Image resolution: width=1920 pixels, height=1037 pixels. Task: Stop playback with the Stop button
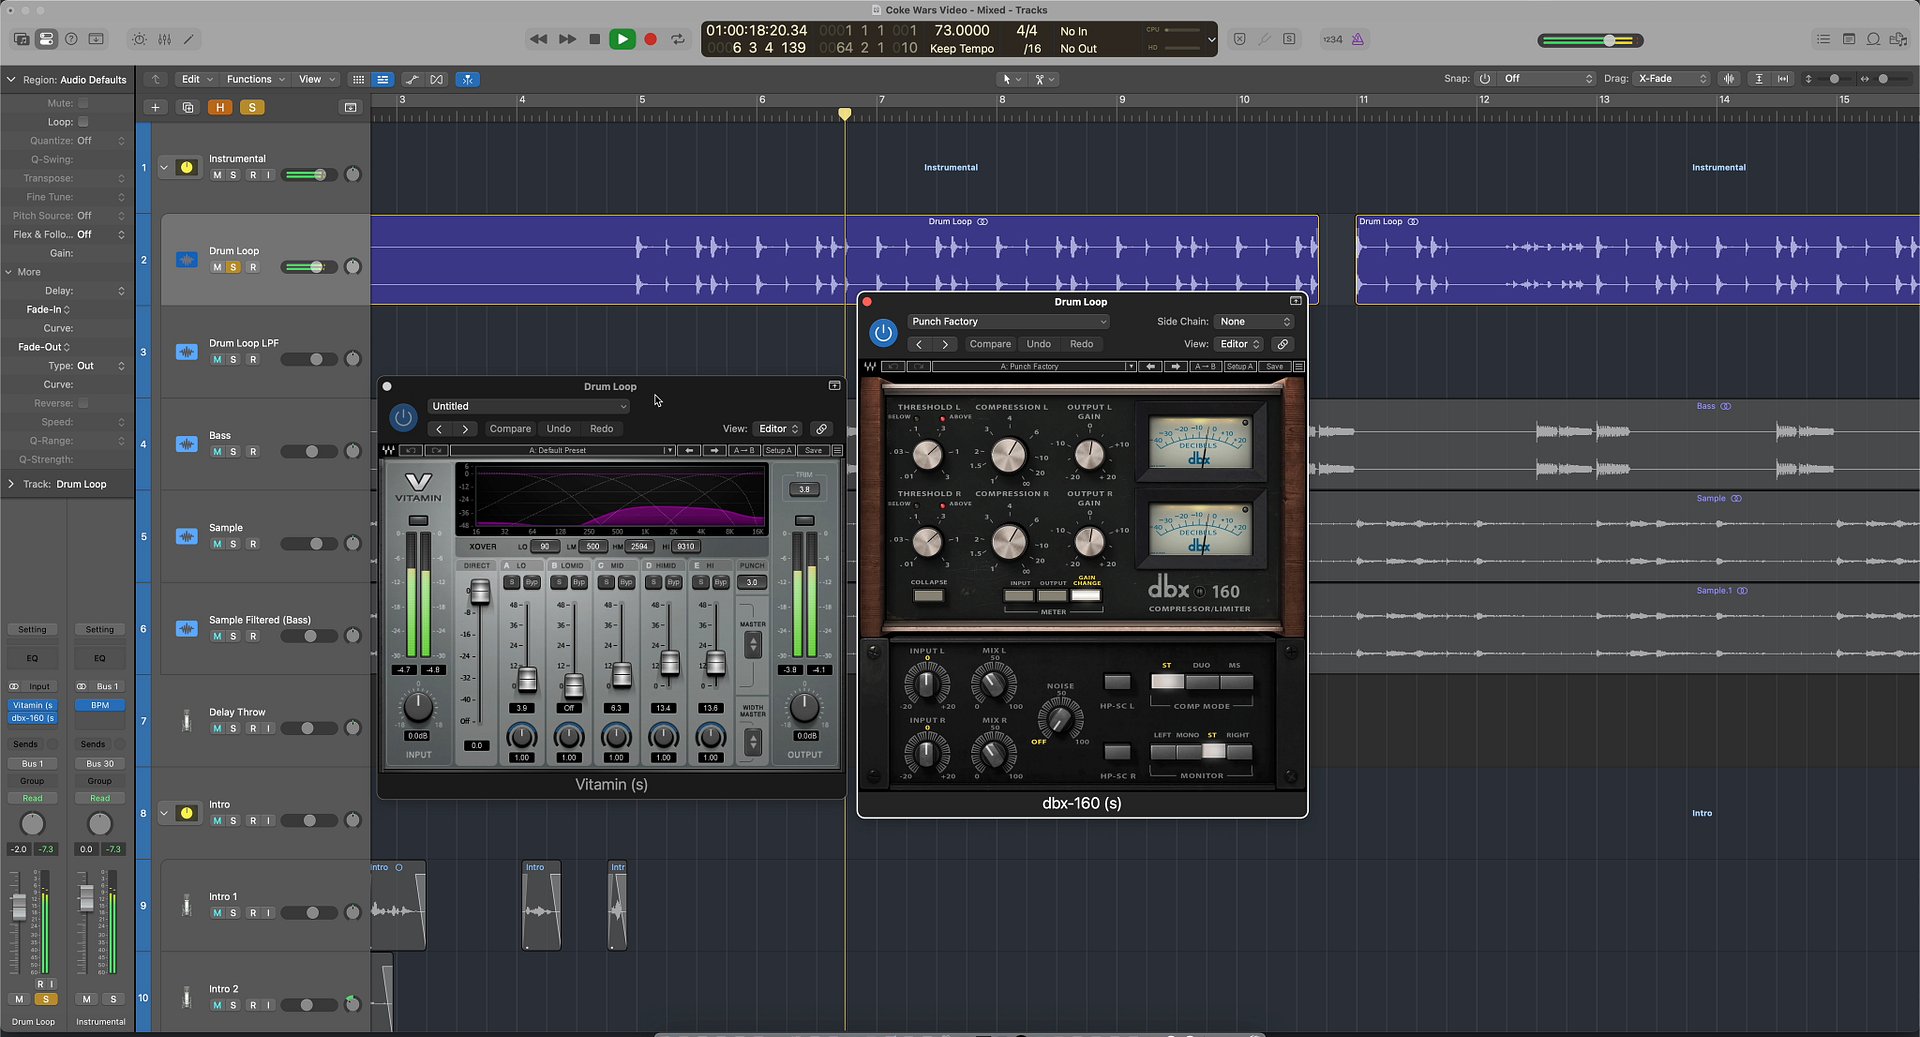tap(595, 39)
